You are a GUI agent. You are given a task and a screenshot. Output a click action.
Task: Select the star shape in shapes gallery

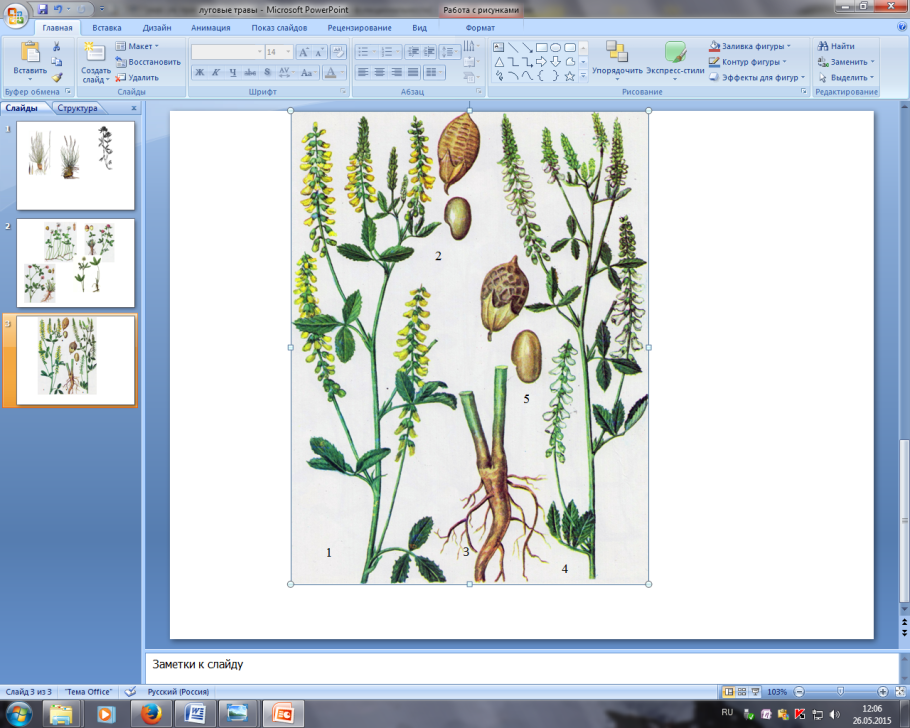pyautogui.click(x=569, y=75)
